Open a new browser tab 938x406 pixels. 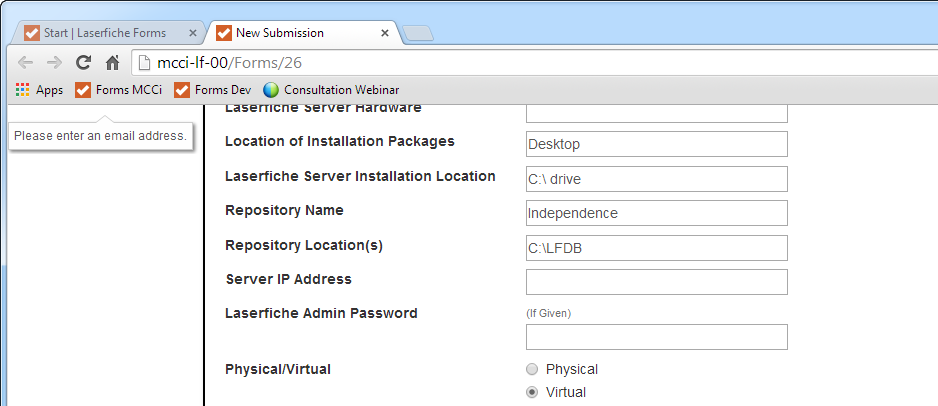pyautogui.click(x=418, y=34)
